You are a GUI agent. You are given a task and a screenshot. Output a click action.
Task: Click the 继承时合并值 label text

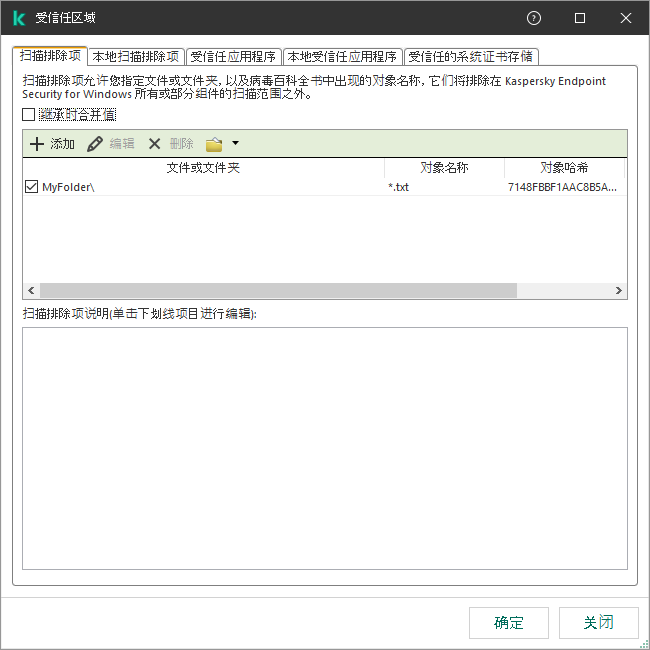click(77, 114)
